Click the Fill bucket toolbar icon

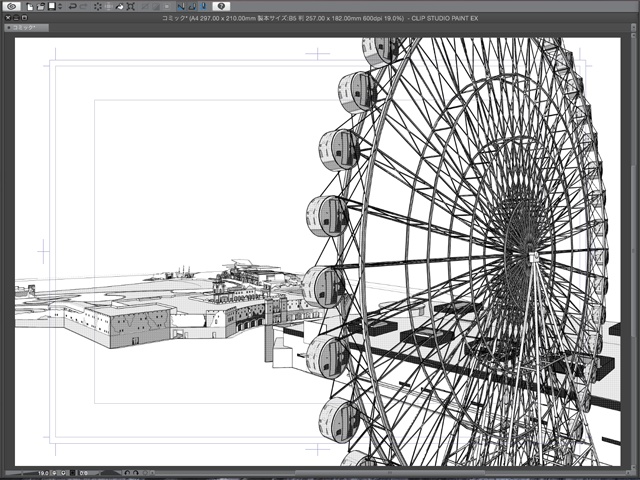click(120, 7)
